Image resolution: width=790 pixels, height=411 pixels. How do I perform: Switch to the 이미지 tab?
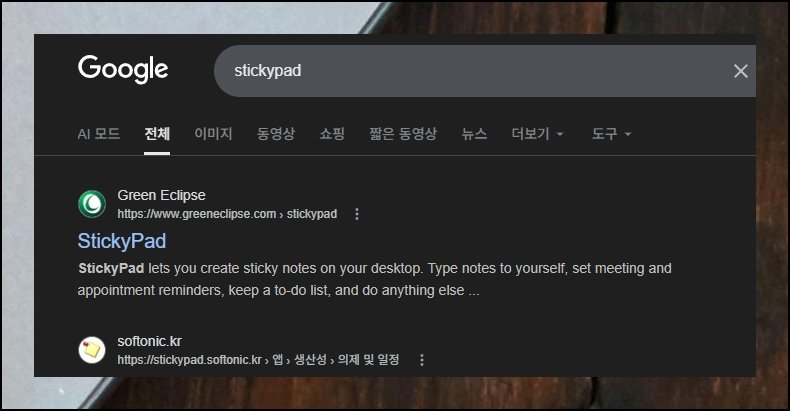(213, 134)
